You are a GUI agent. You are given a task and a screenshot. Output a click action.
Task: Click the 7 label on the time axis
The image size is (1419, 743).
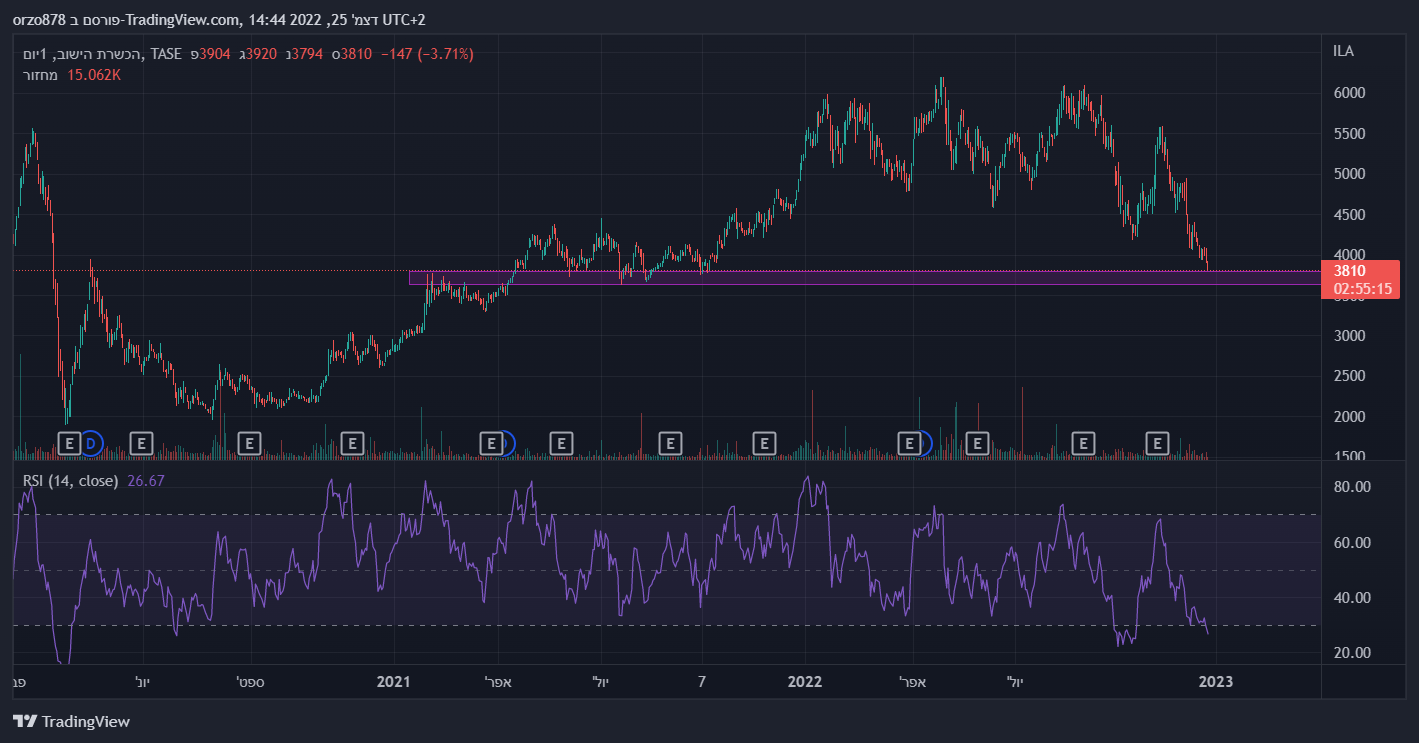702,682
